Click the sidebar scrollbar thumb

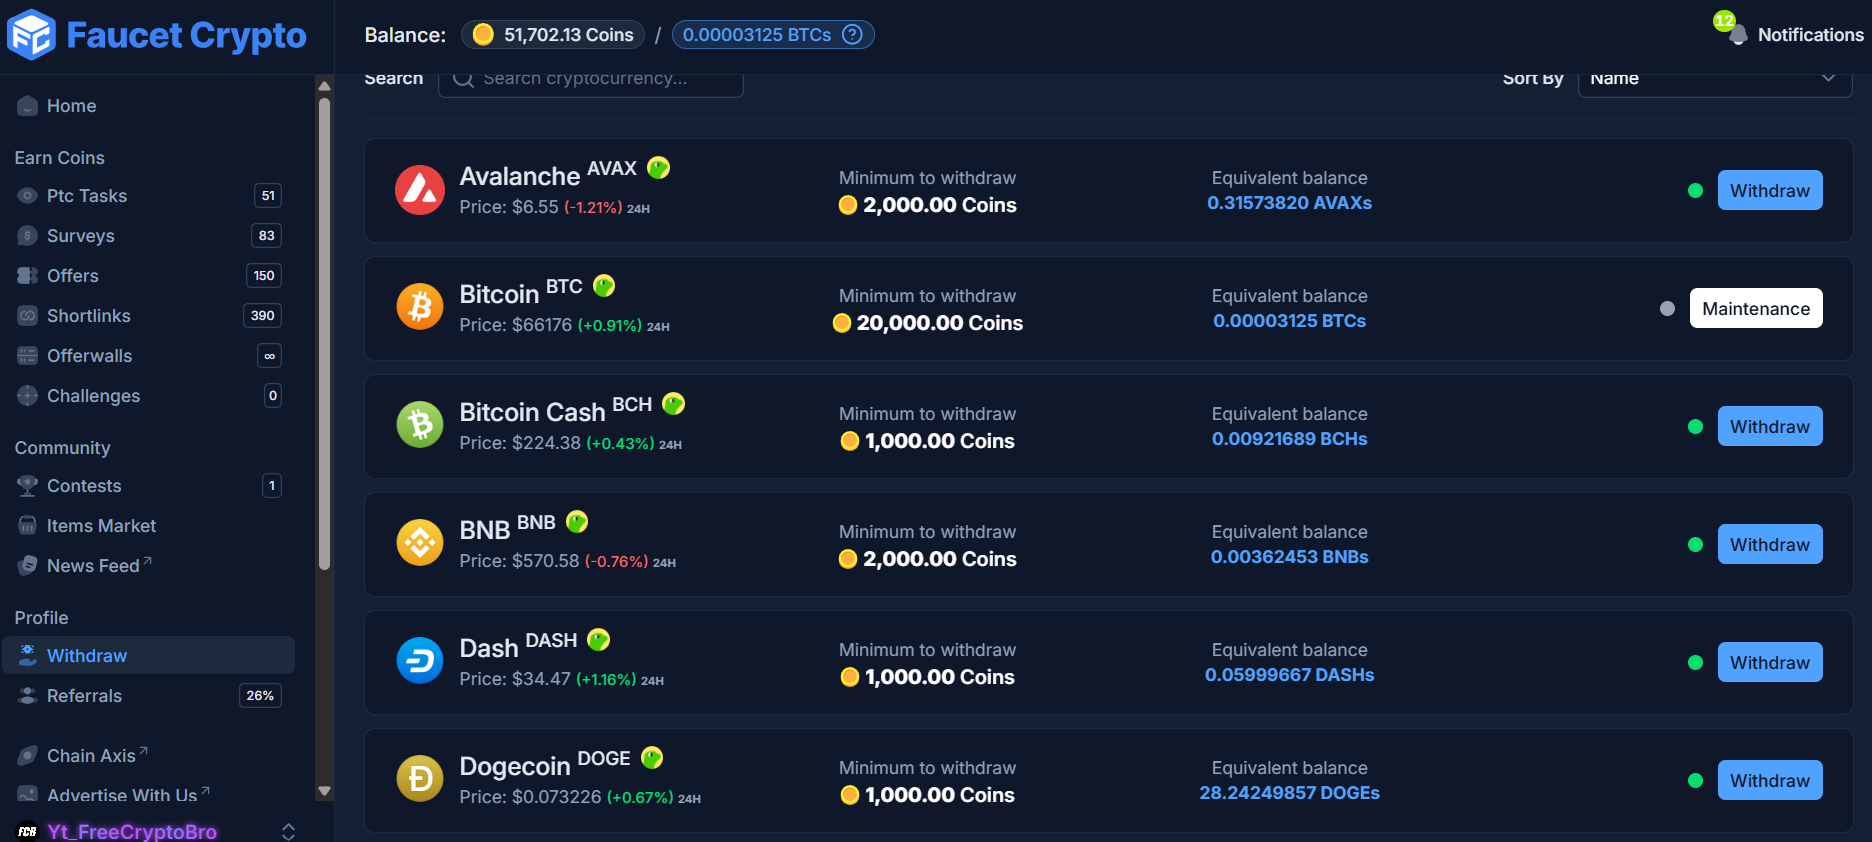pos(324,334)
